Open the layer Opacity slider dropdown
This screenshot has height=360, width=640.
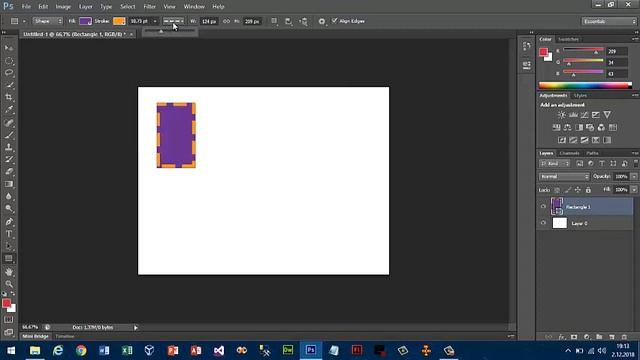click(x=634, y=176)
